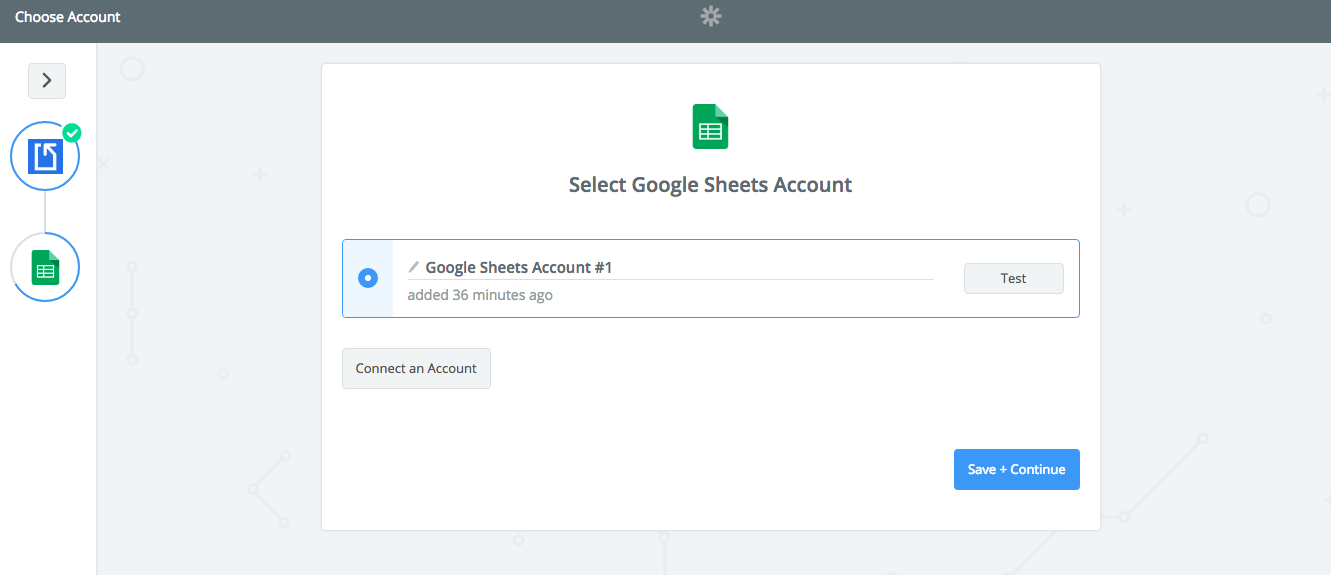Expand the sidebar with the chevron button
Screen dimensions: 1331x575
click(47, 81)
